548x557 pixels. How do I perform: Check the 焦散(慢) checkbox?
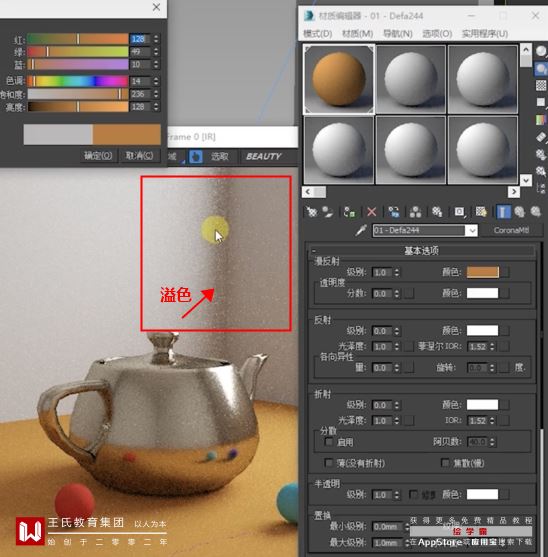coord(445,463)
